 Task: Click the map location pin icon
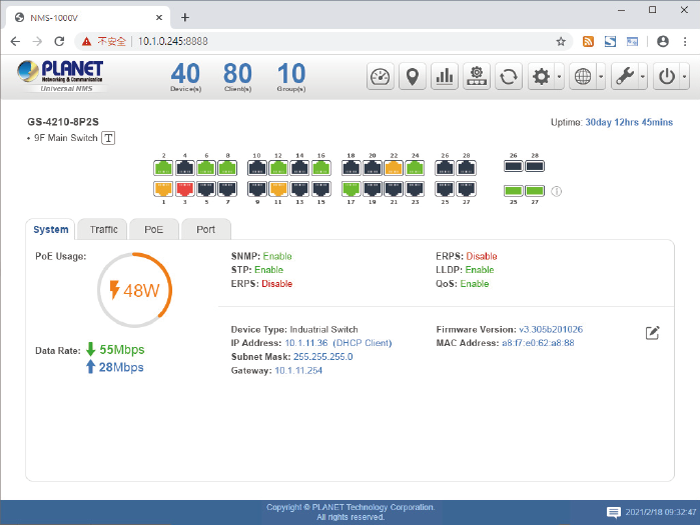coord(411,77)
